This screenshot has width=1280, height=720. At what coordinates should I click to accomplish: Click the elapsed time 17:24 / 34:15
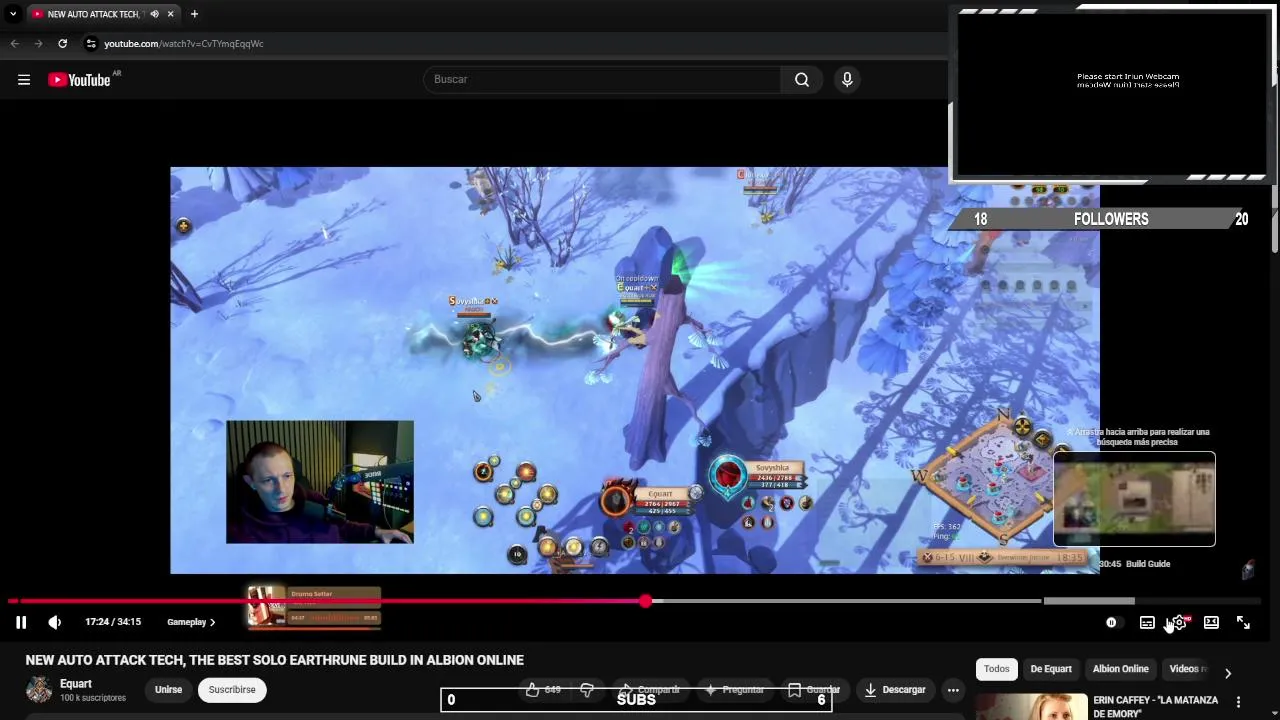(113, 622)
